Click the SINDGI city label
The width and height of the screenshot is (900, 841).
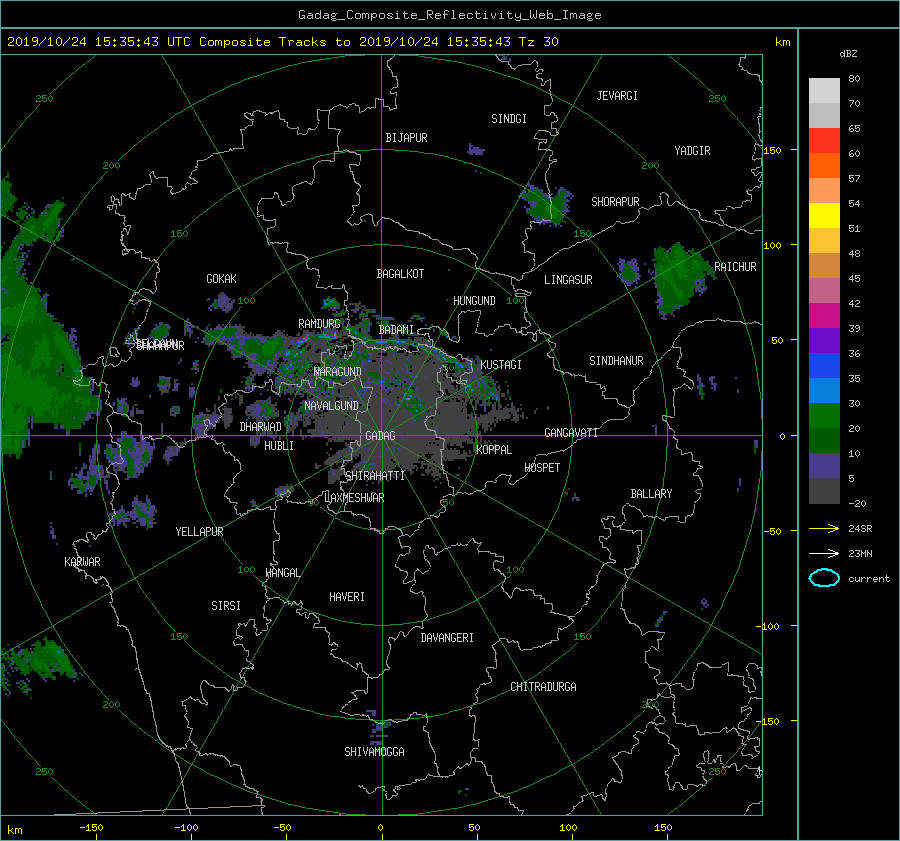(x=509, y=119)
